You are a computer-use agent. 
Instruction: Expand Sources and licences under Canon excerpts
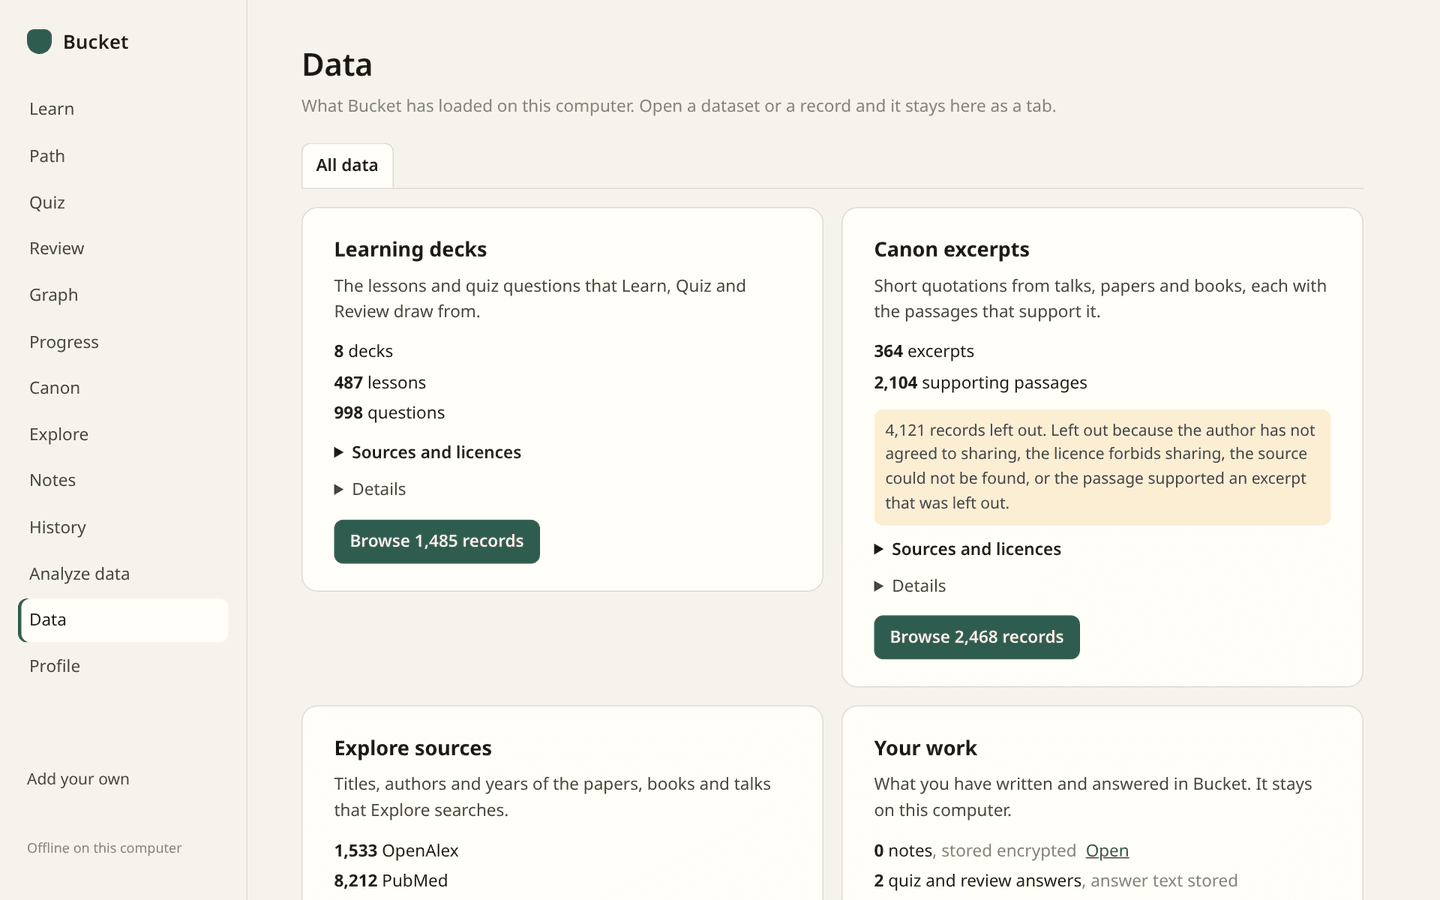[968, 549]
